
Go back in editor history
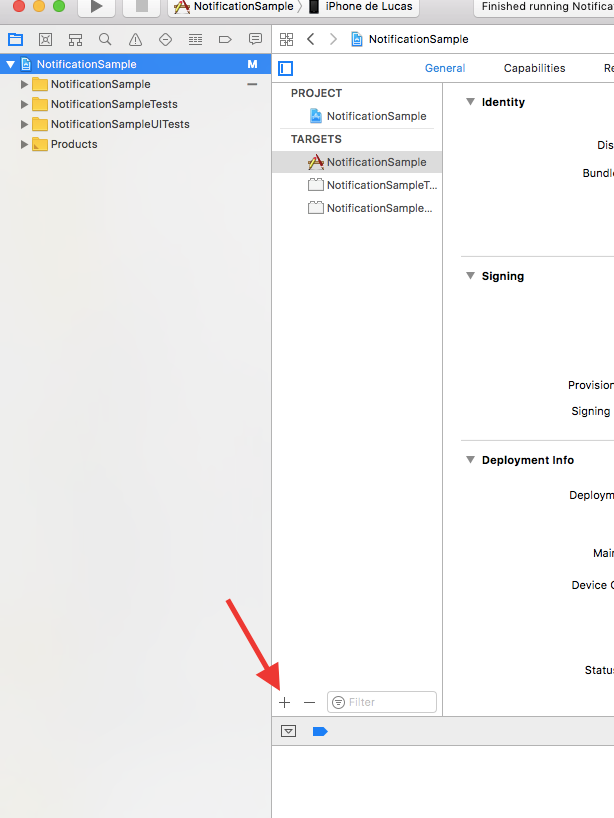310,39
